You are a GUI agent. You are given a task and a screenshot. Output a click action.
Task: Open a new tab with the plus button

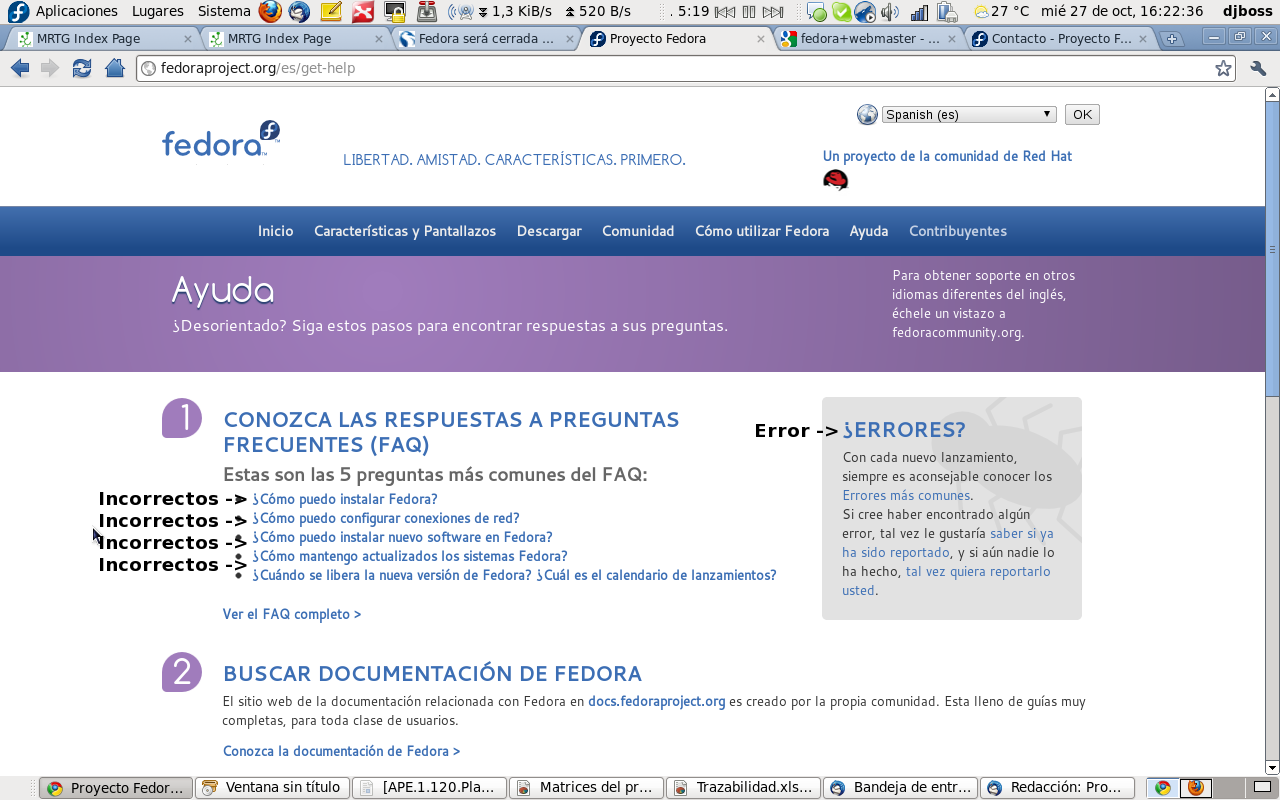point(1172,39)
